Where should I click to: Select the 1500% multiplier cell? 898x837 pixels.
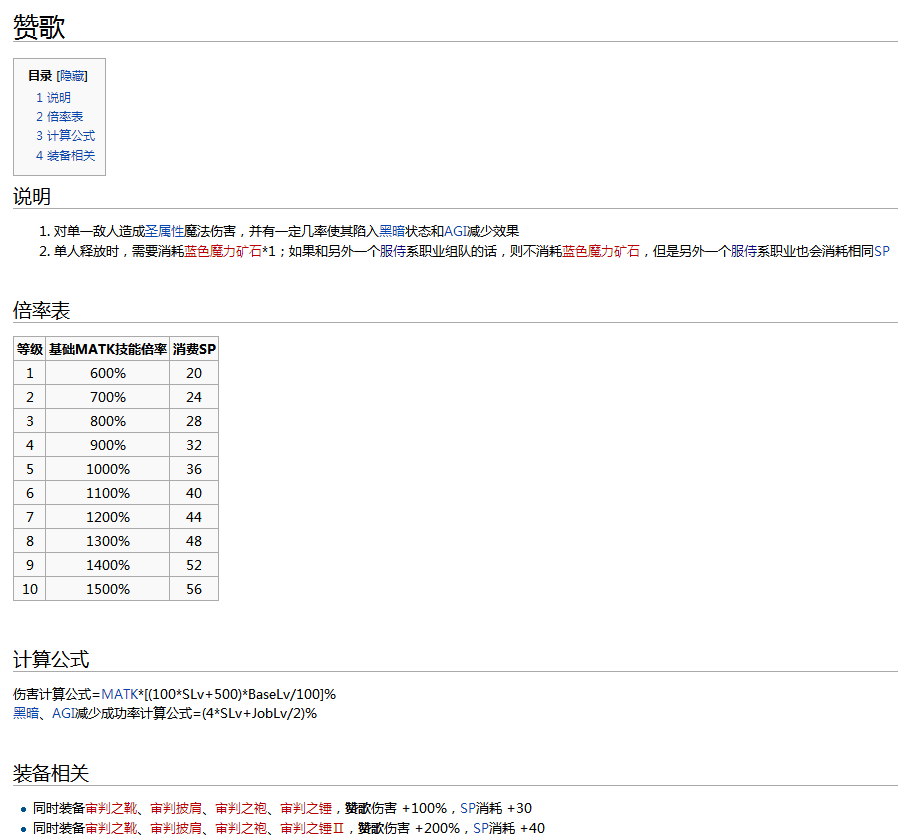pos(108,589)
